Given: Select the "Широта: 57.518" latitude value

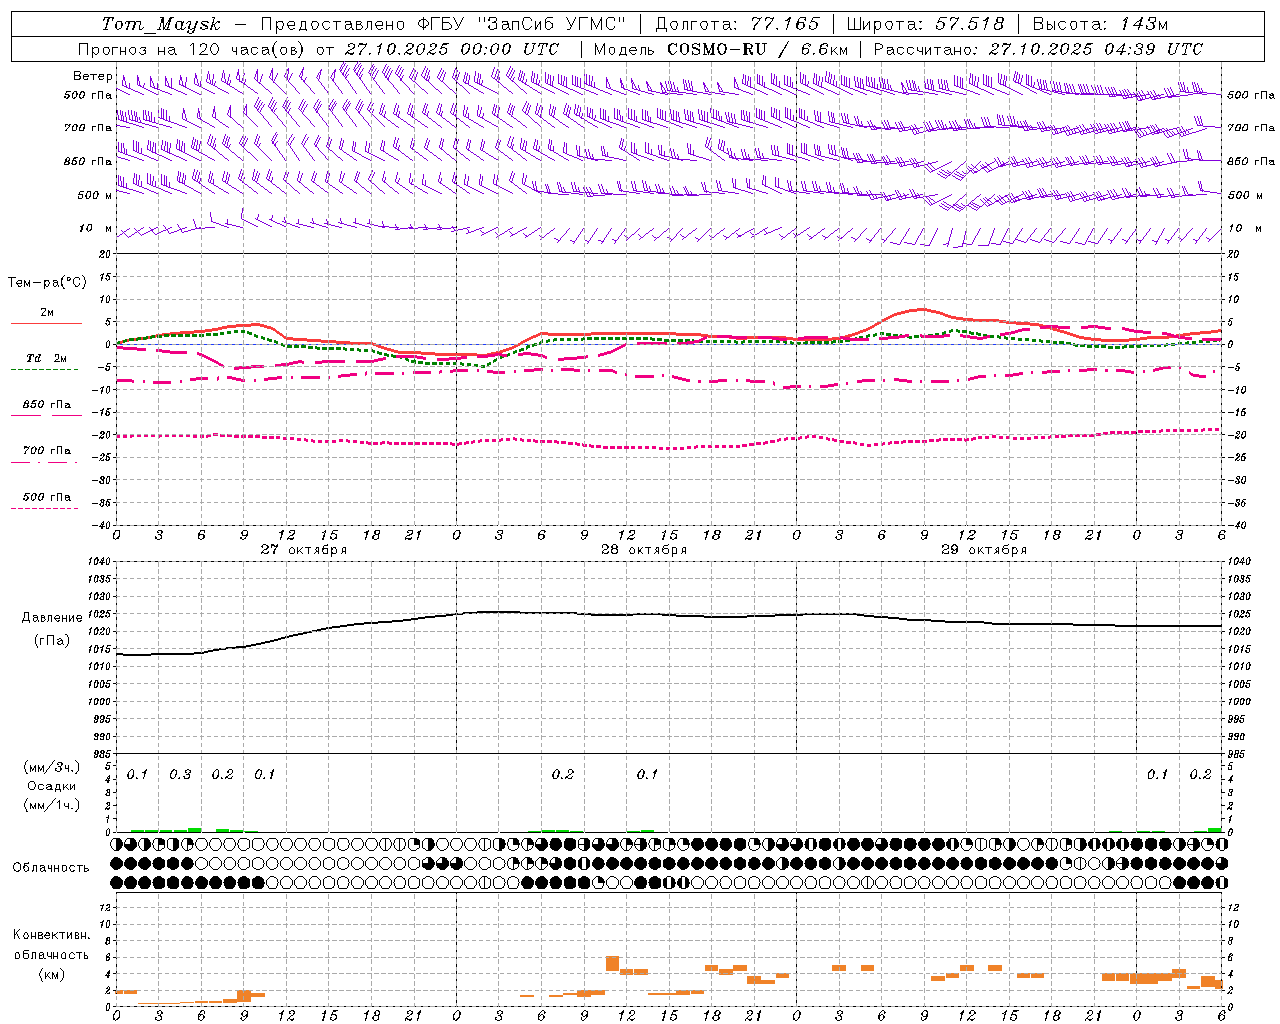Looking at the screenshot, I should 926,24.
